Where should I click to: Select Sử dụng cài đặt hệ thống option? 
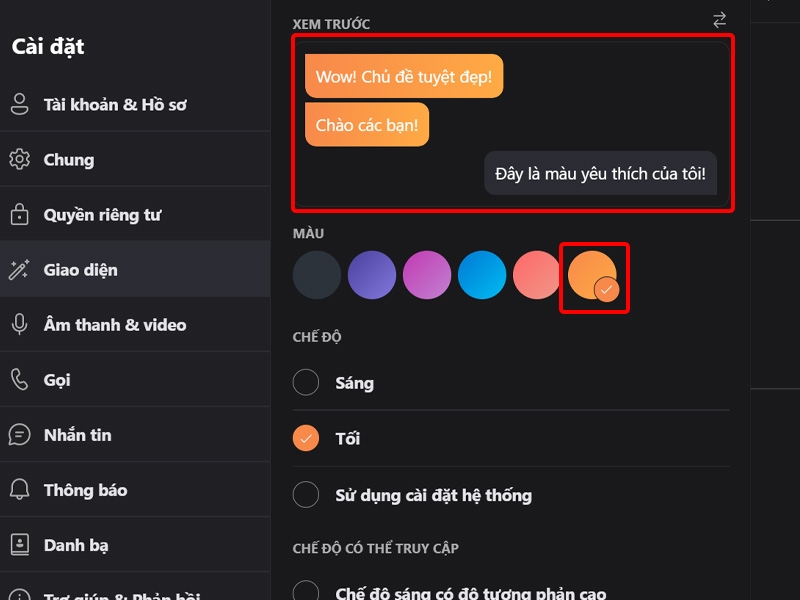coord(306,494)
